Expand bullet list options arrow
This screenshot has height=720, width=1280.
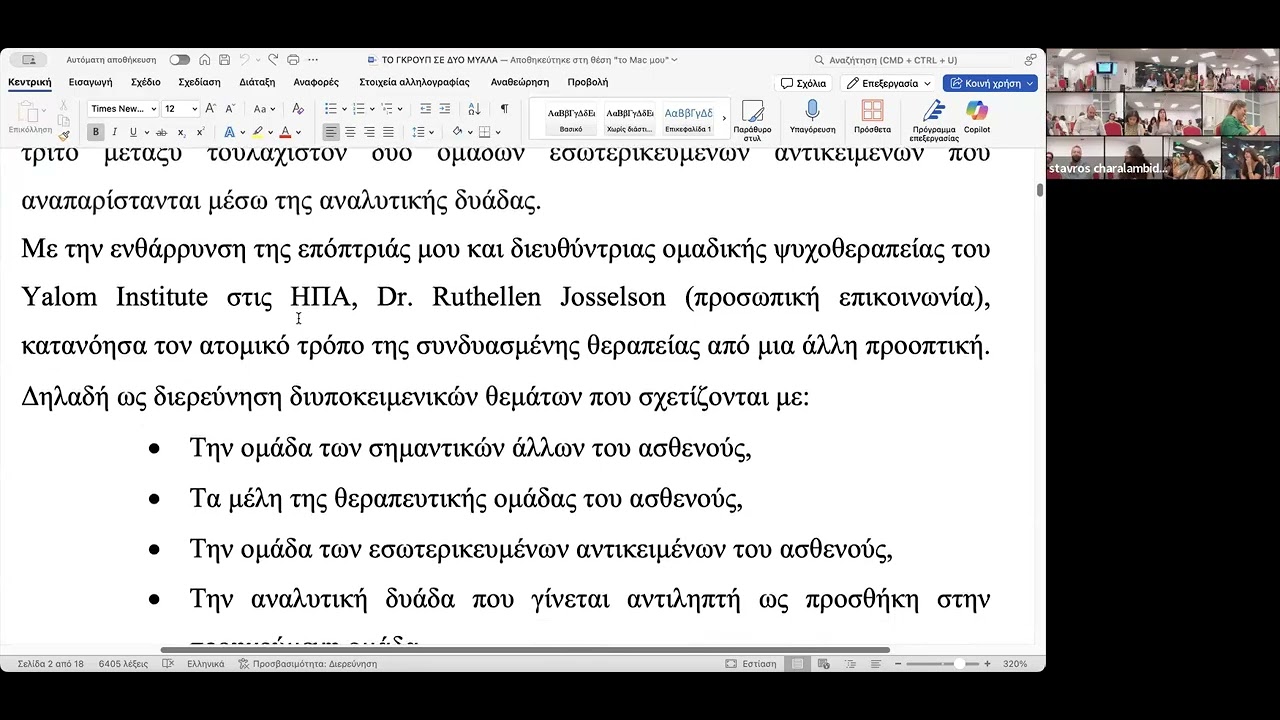[x=344, y=109]
